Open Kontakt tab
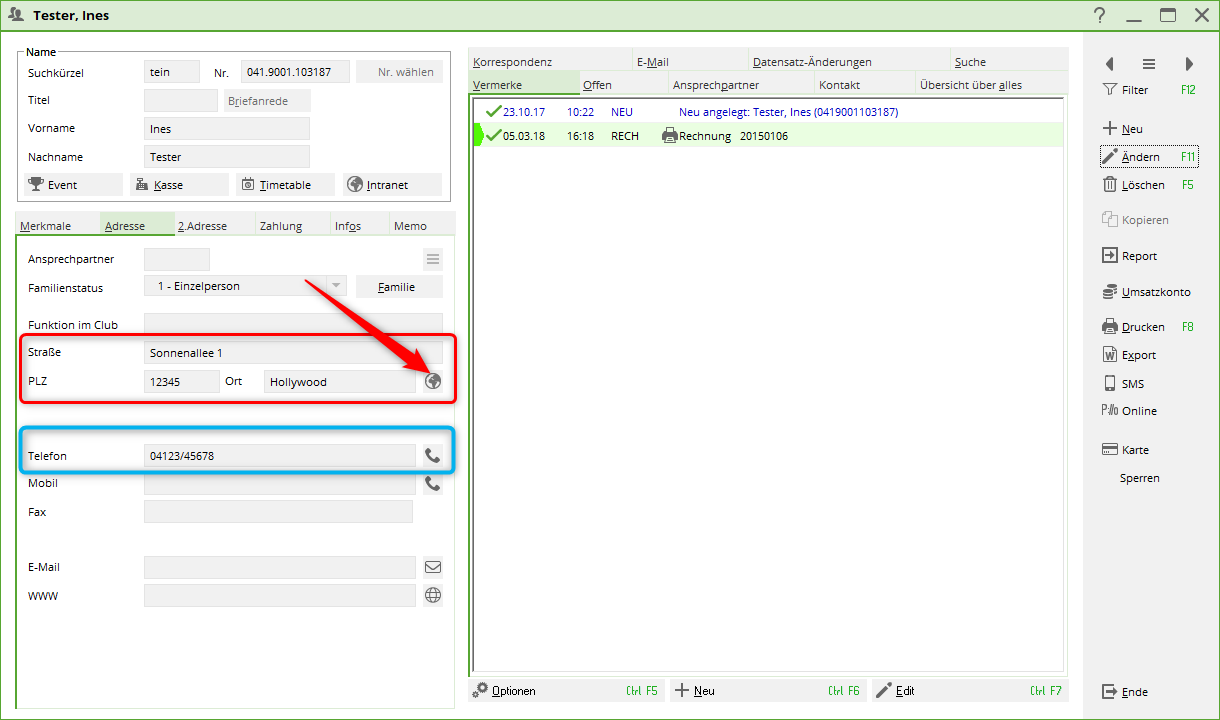This screenshot has height=720, width=1220. coord(865,84)
